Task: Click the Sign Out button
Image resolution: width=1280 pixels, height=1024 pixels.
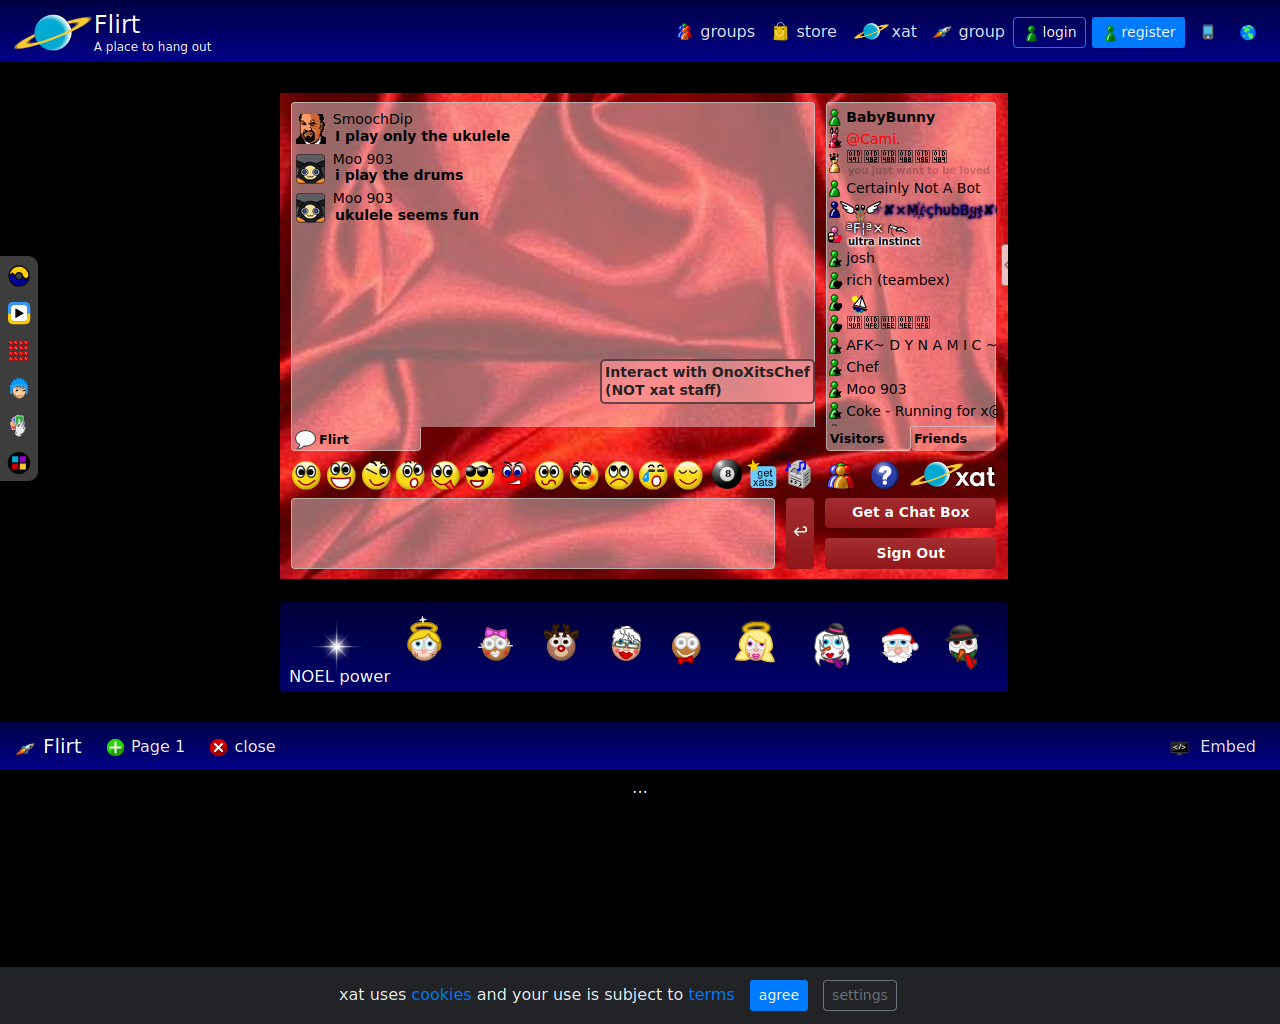Action: [x=910, y=553]
